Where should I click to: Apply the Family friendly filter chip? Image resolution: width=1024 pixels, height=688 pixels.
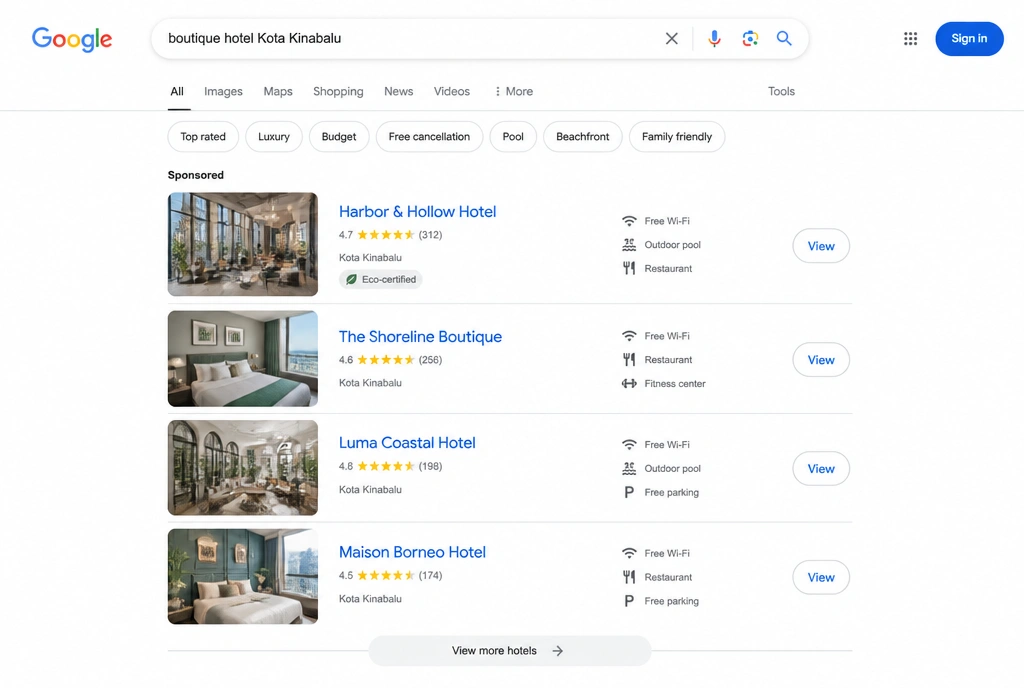pyautogui.click(x=677, y=136)
